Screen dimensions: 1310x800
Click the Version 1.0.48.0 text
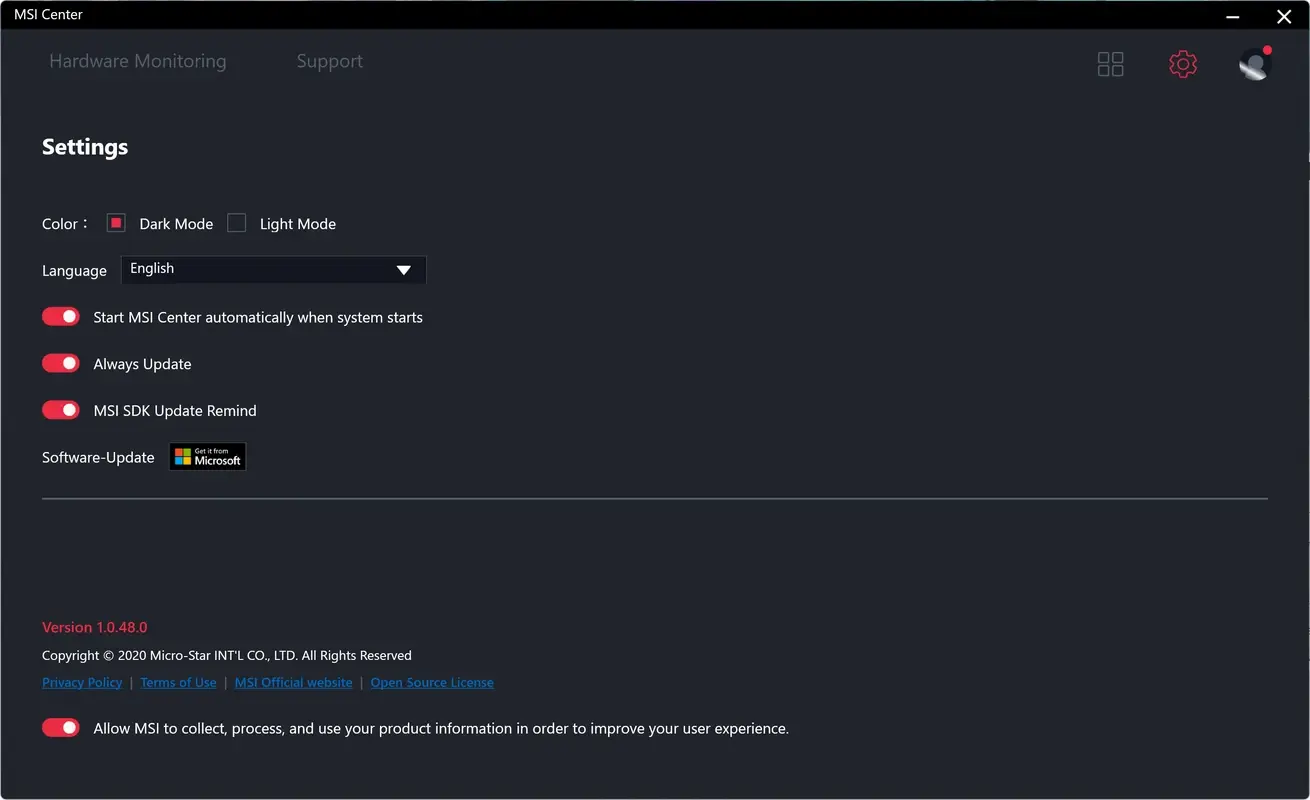95,627
